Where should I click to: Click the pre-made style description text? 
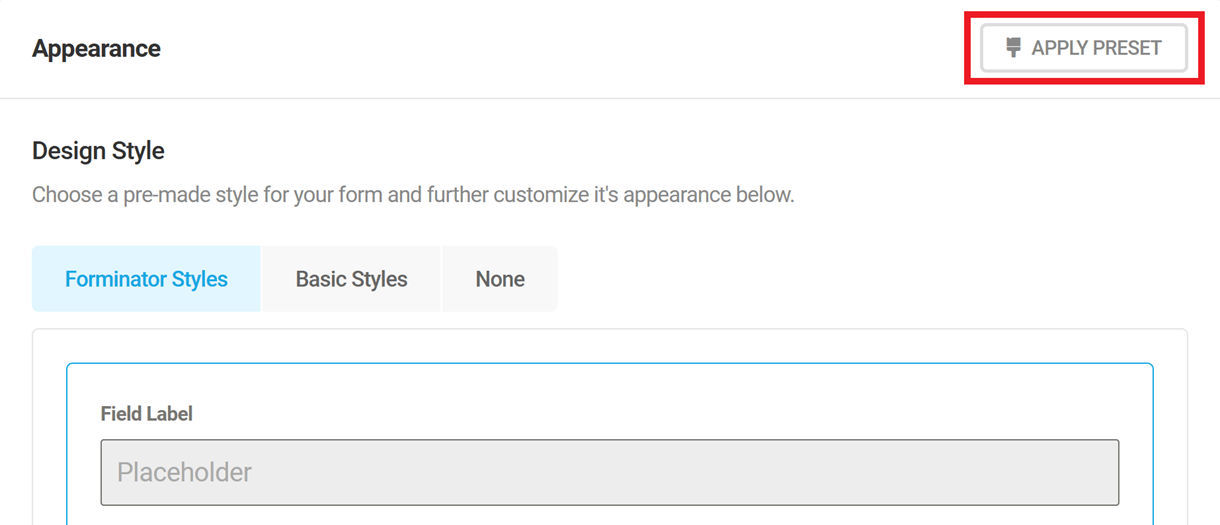click(x=413, y=194)
